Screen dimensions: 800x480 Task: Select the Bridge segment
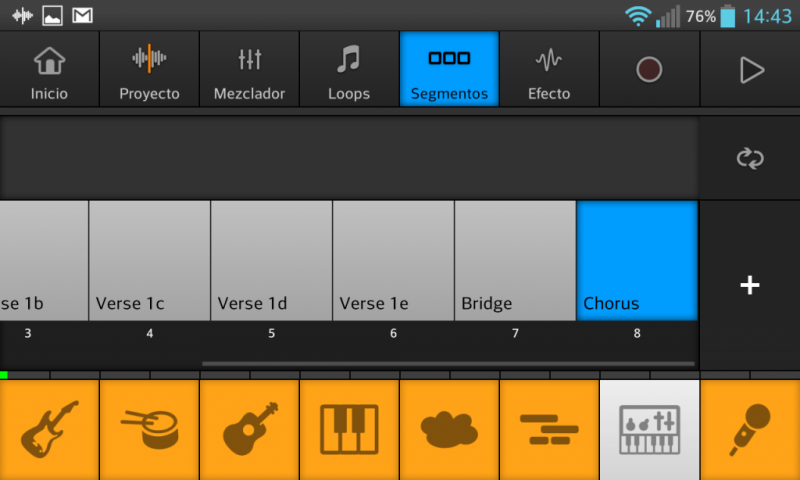[x=515, y=260]
